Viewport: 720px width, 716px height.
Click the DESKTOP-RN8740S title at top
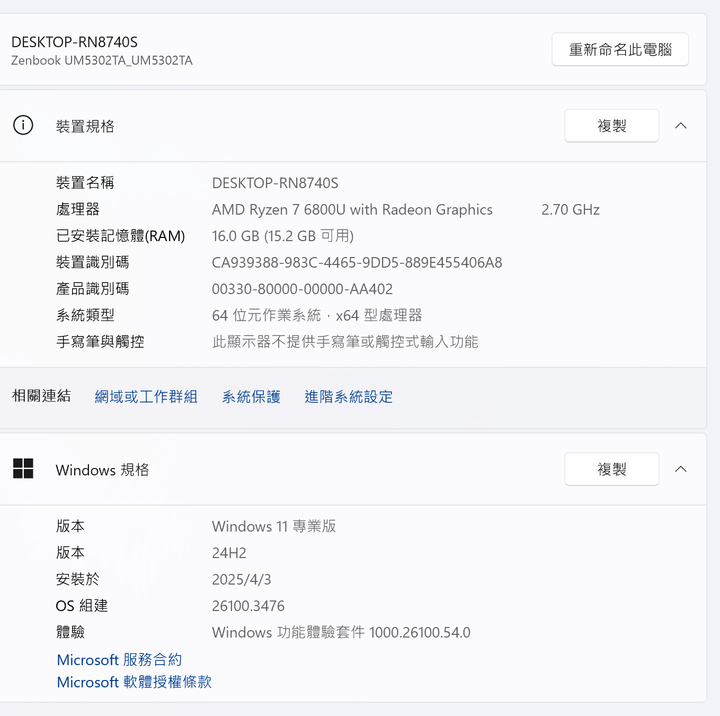pyautogui.click(x=74, y=42)
